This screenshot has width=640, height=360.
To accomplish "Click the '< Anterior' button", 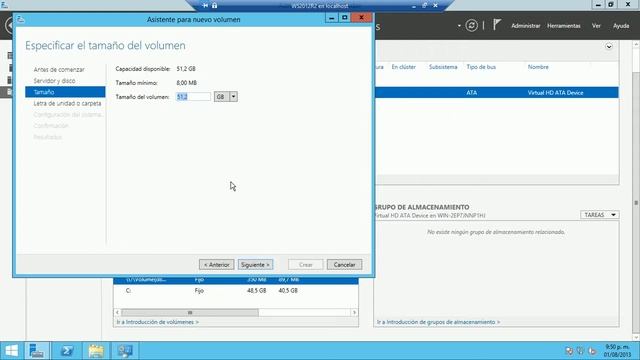I will point(217,264).
